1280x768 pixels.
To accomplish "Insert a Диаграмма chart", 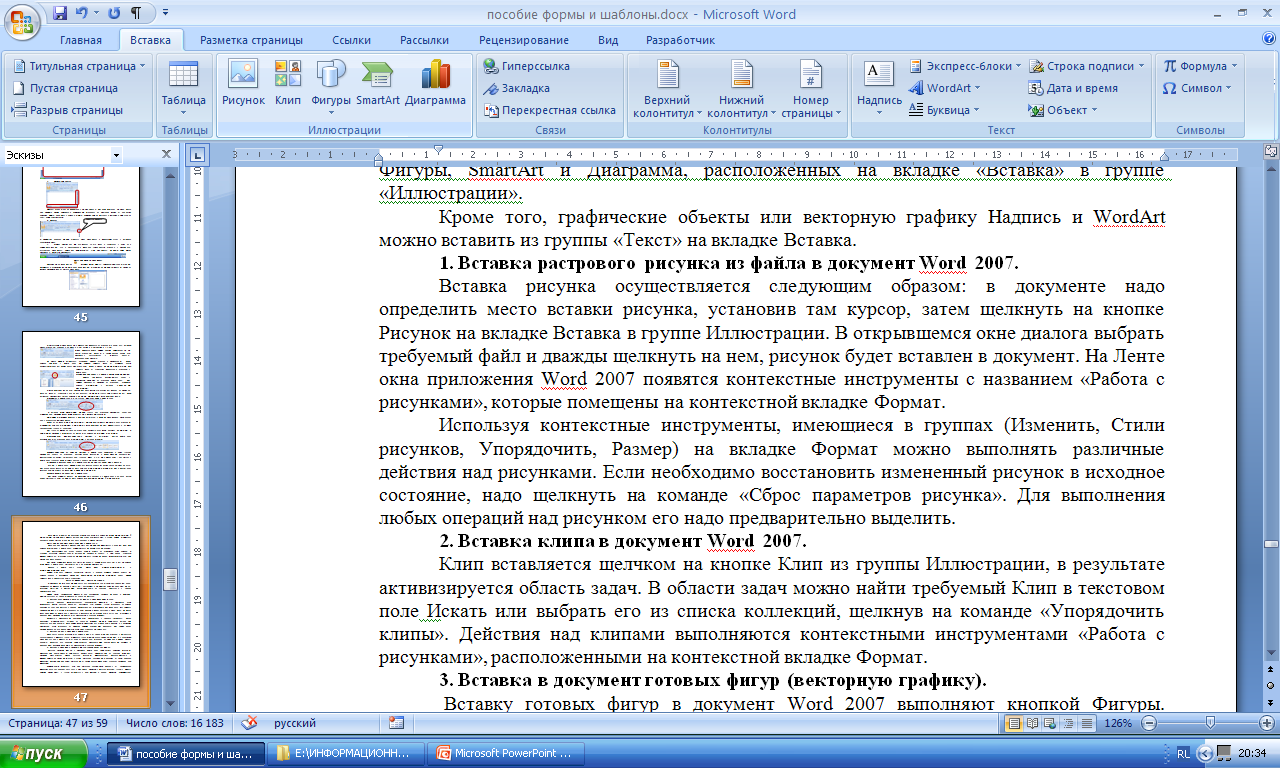I will click(436, 84).
